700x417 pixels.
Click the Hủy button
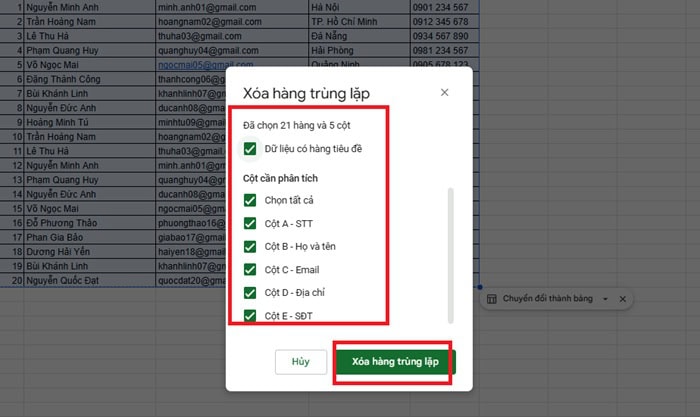(300, 362)
